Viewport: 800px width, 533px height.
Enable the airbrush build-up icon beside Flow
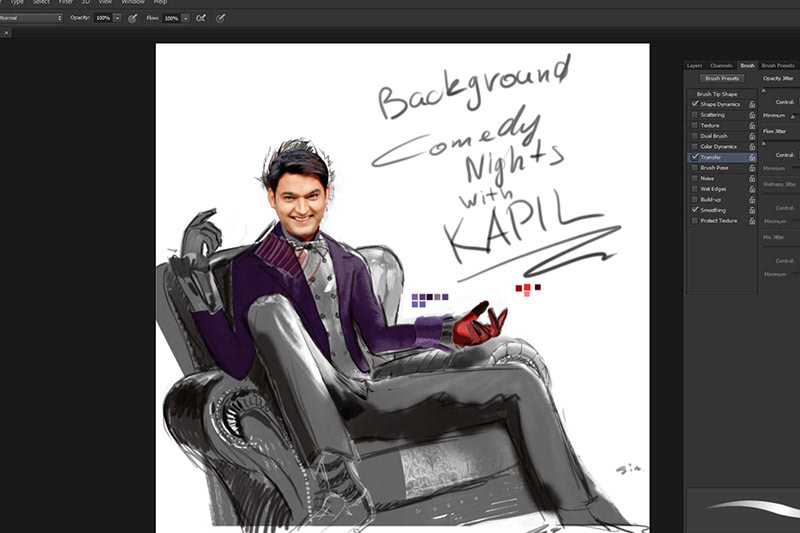click(x=201, y=18)
